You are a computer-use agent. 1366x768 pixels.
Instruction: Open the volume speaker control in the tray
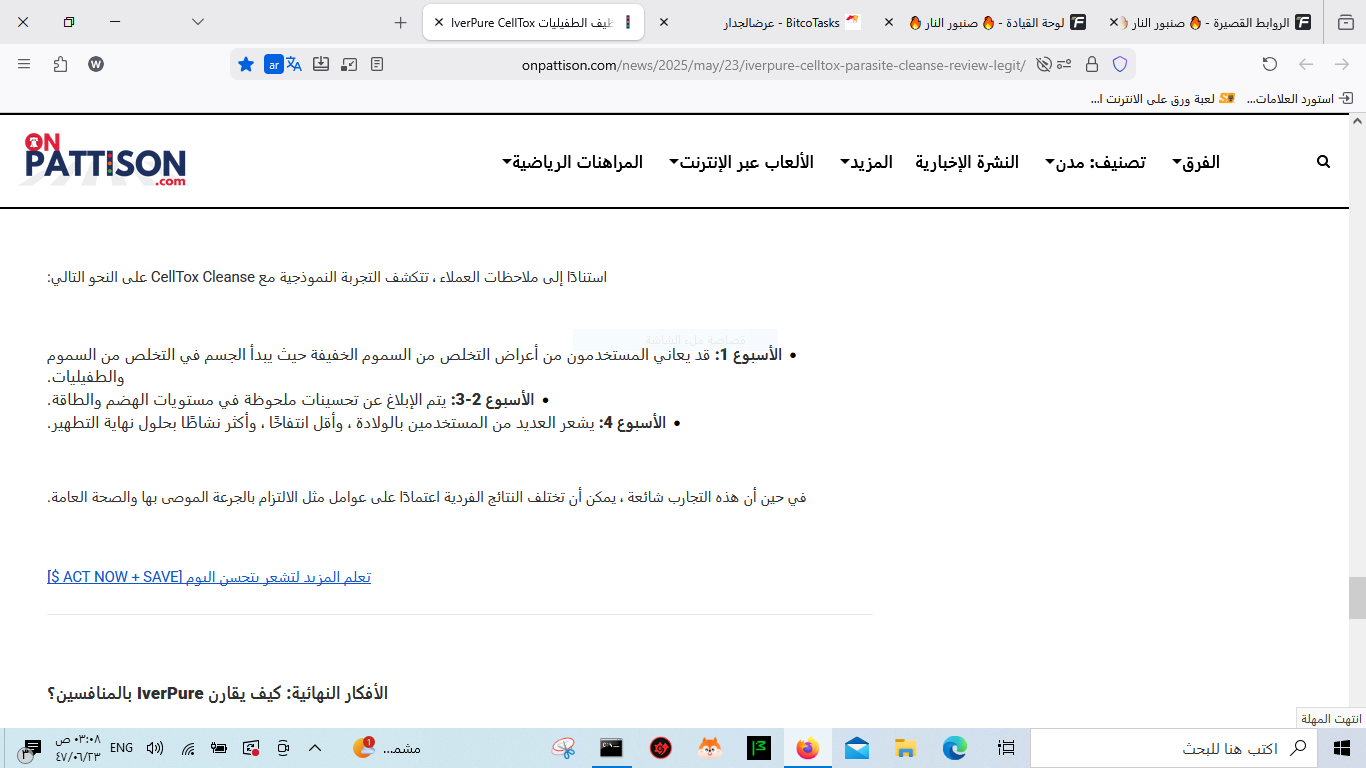pyautogui.click(x=155, y=748)
